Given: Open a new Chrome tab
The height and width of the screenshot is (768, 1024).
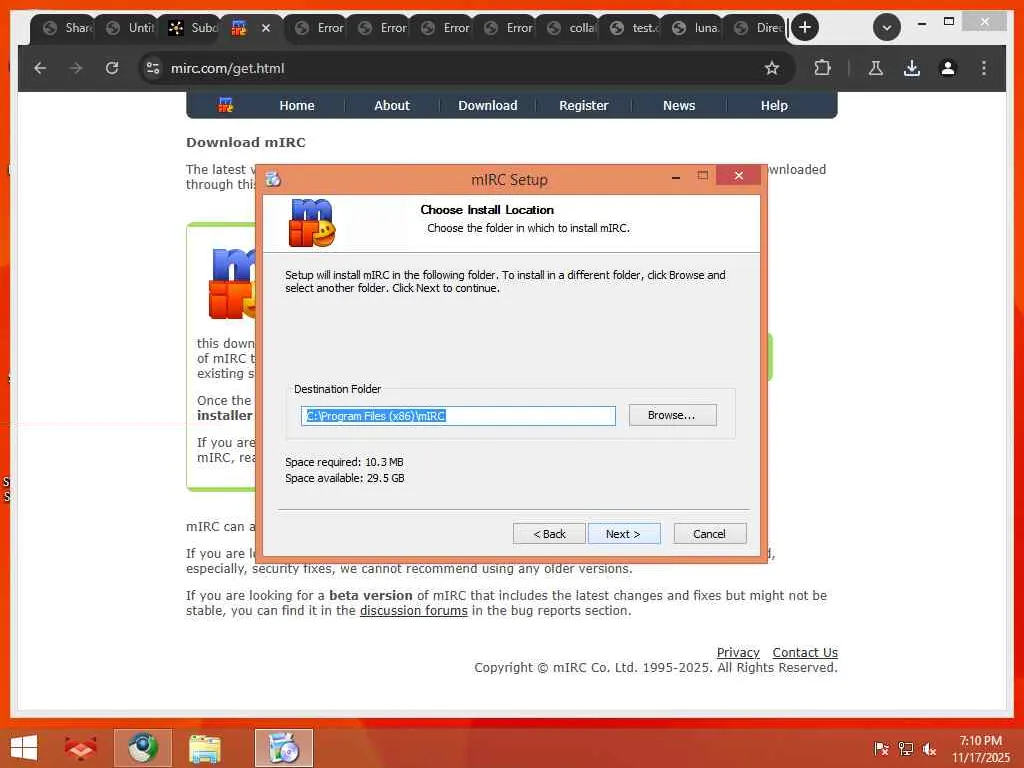Looking at the screenshot, I should pyautogui.click(x=805, y=27).
